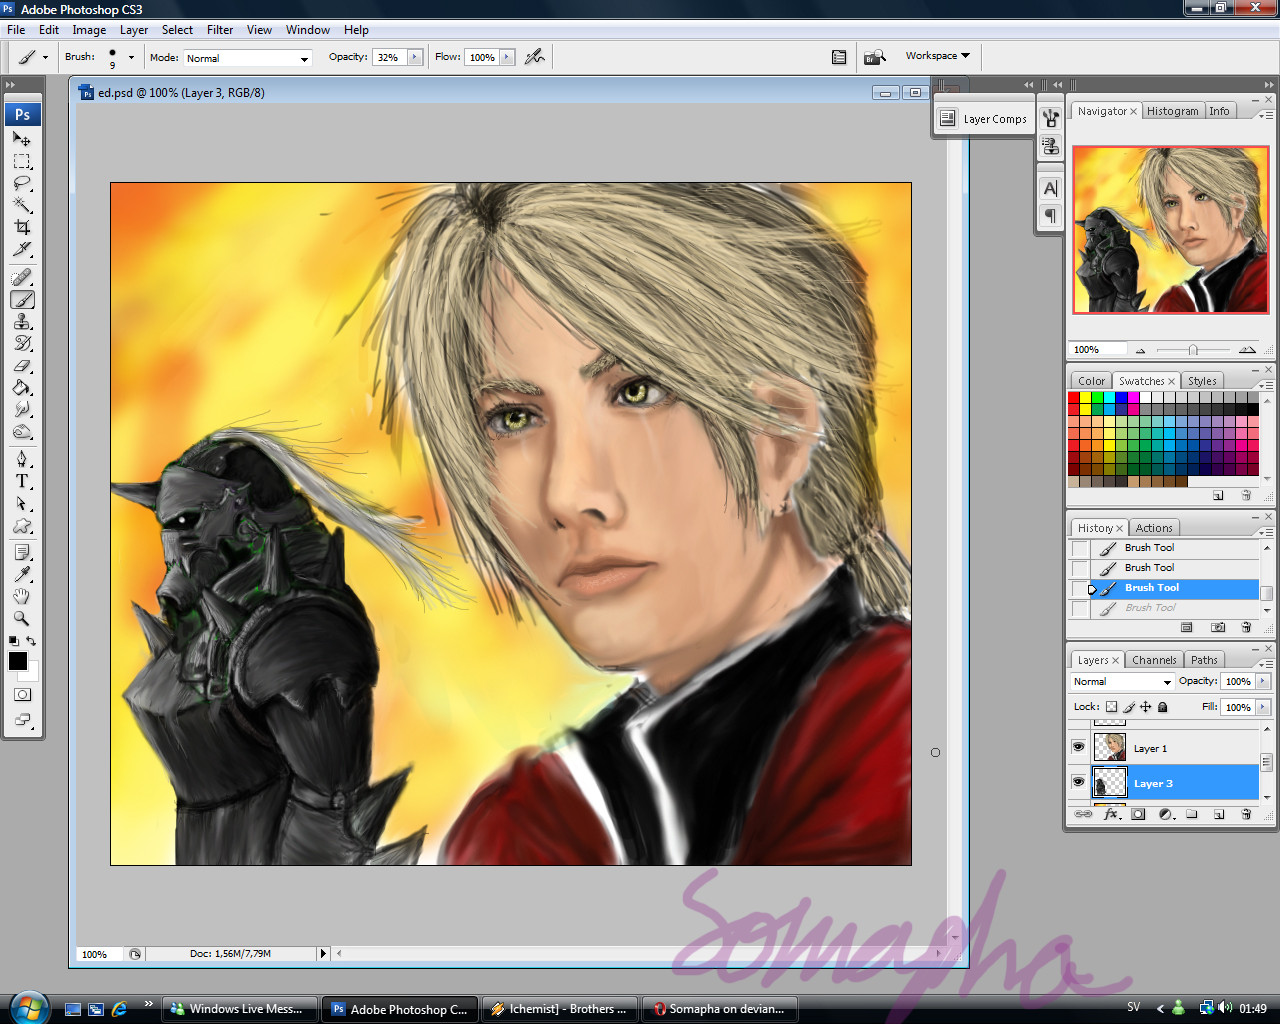Switch to the Histogram tab

[x=1172, y=111]
